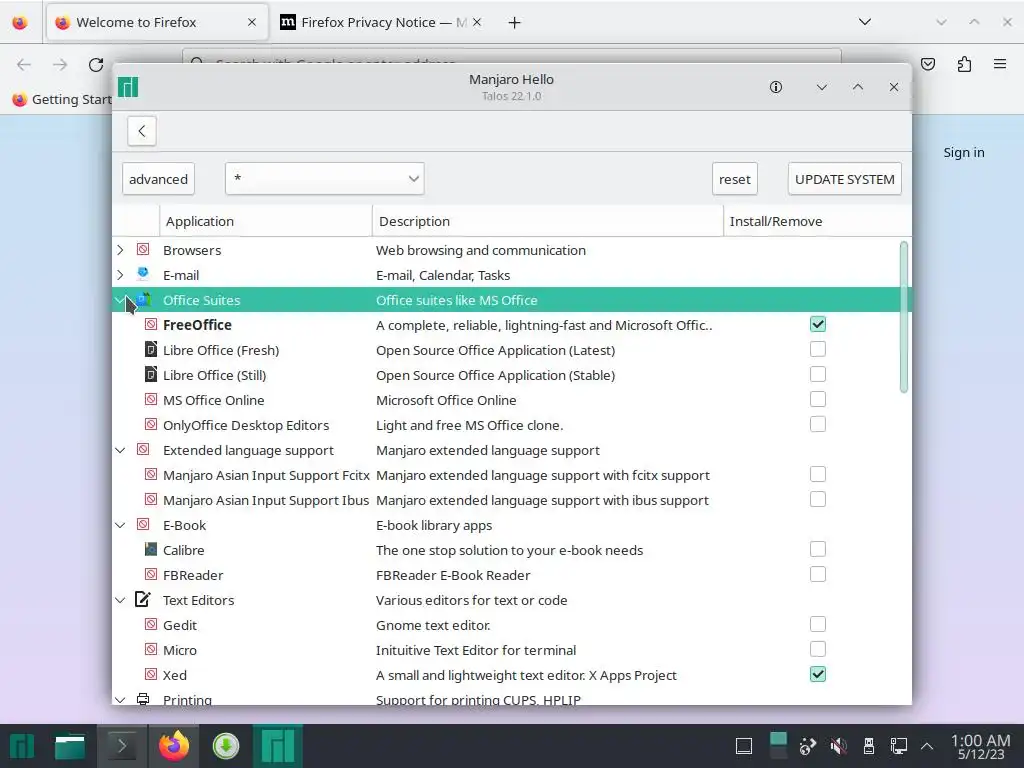This screenshot has width=1024, height=768.
Task: Click the Extended language support icon
Action: coord(143,449)
